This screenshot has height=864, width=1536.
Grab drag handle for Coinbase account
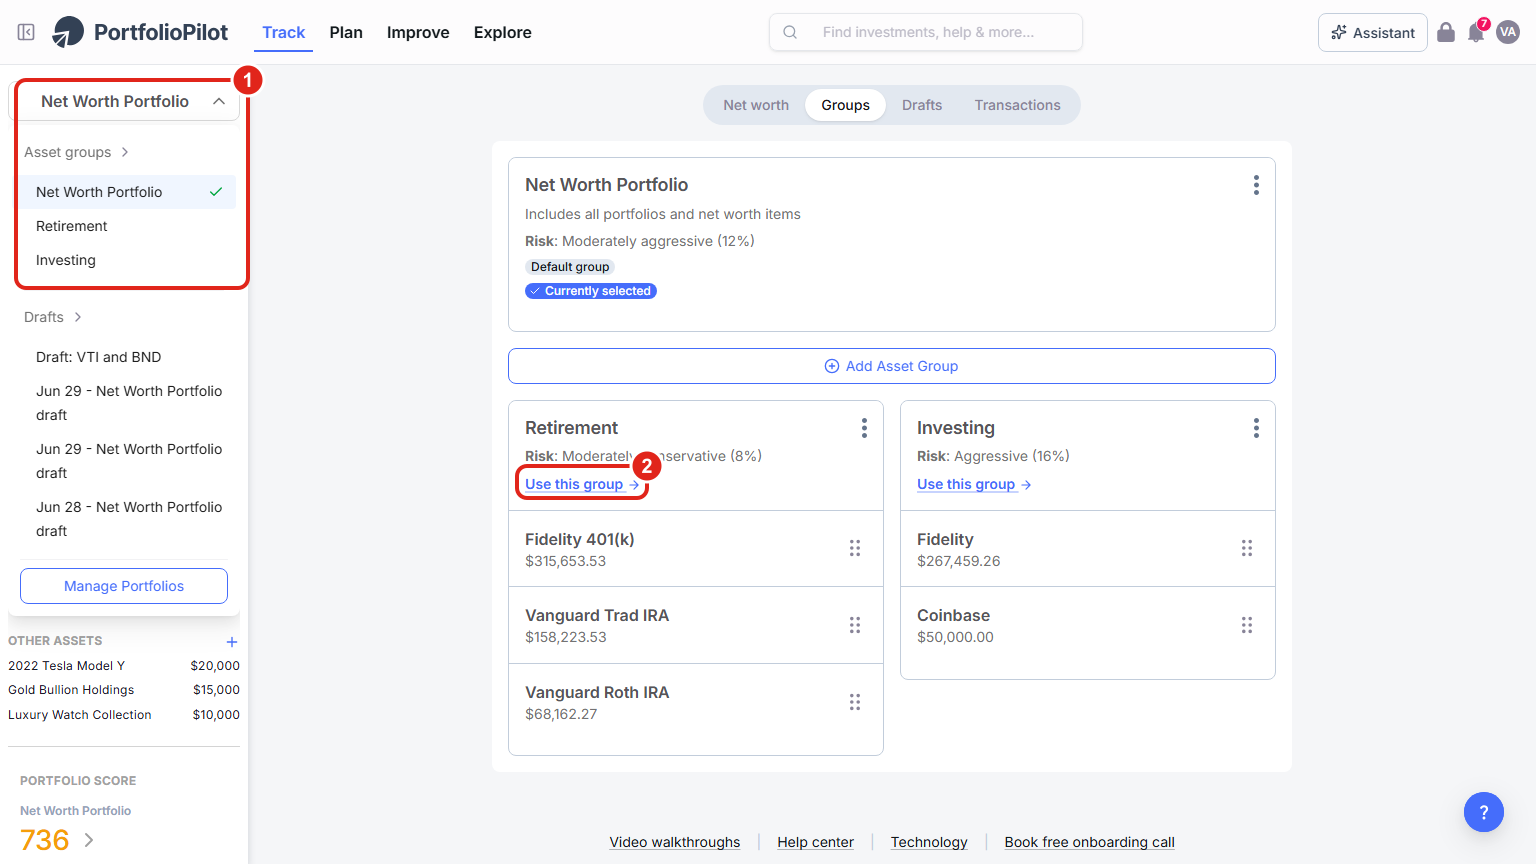pos(1247,625)
